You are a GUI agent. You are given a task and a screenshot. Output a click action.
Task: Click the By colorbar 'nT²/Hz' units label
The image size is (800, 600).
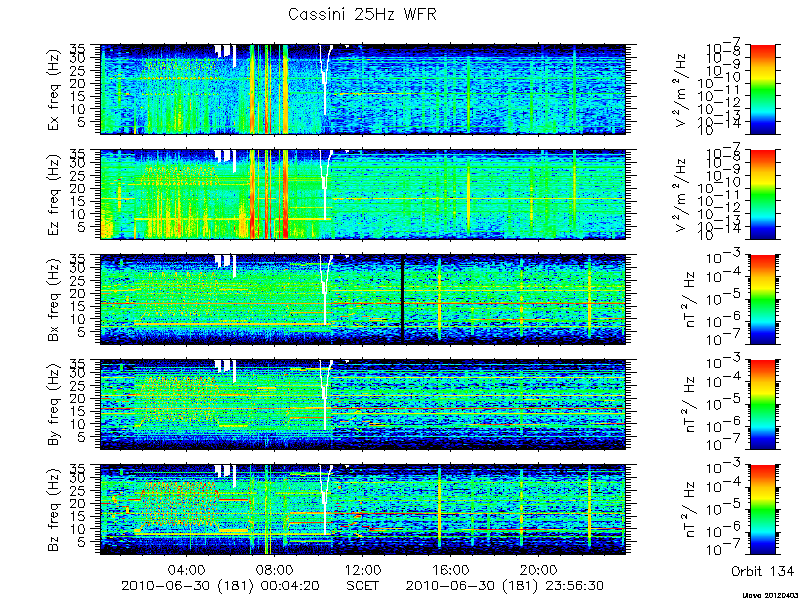690,405
